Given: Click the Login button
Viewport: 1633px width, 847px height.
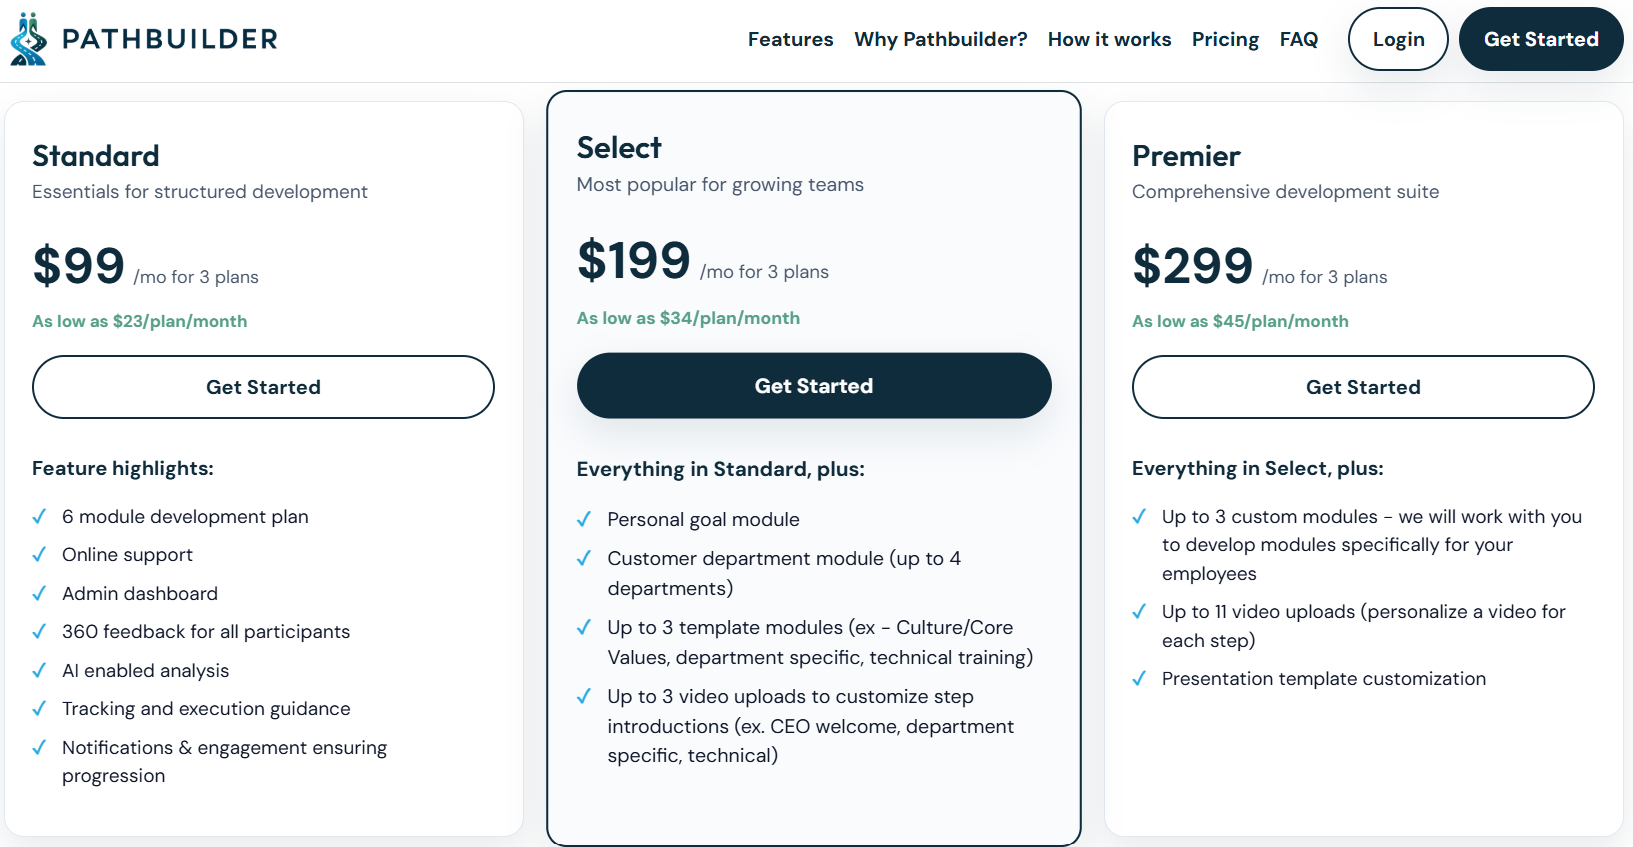Looking at the screenshot, I should click(1398, 39).
